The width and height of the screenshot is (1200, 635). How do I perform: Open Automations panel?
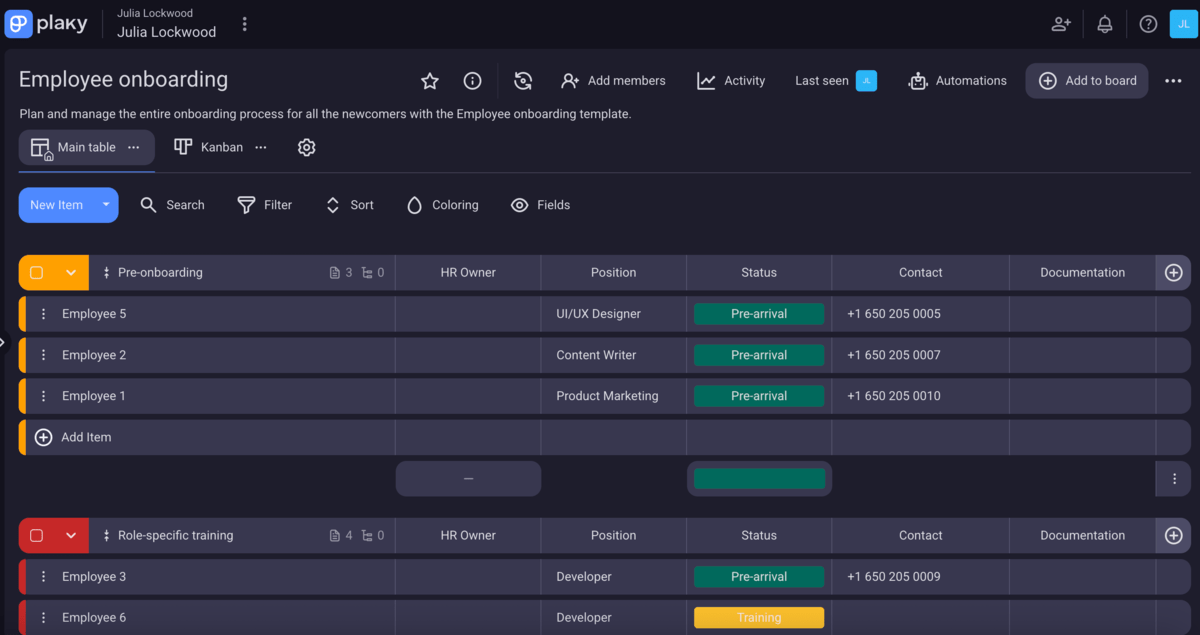click(x=957, y=81)
